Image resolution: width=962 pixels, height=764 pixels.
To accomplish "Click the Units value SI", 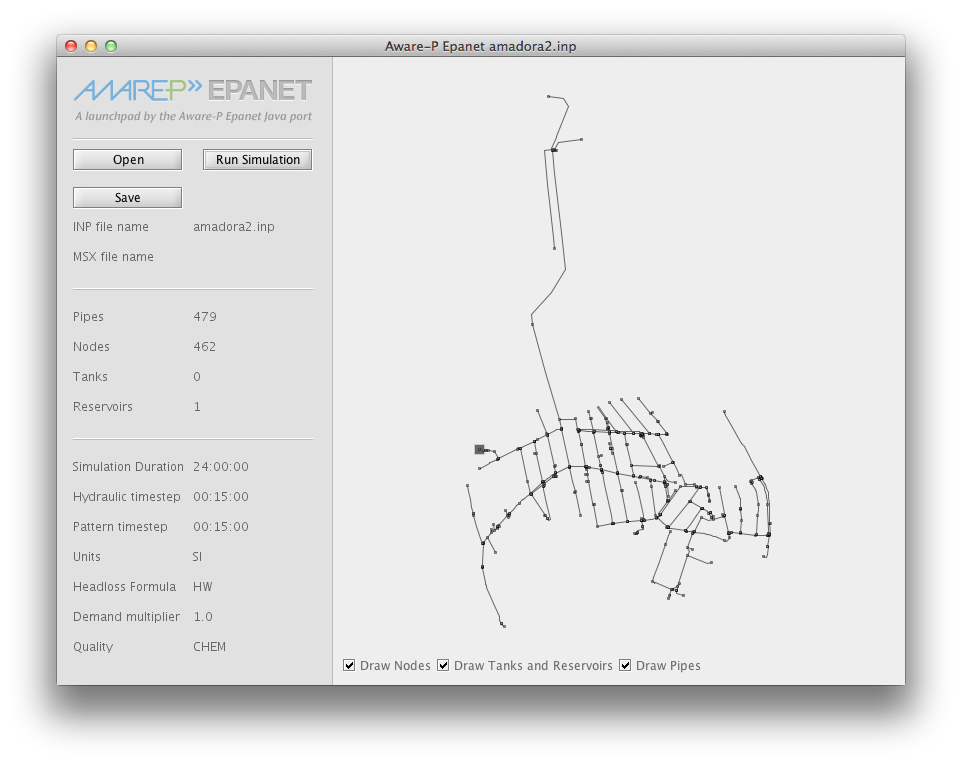I will pyautogui.click(x=197, y=557).
